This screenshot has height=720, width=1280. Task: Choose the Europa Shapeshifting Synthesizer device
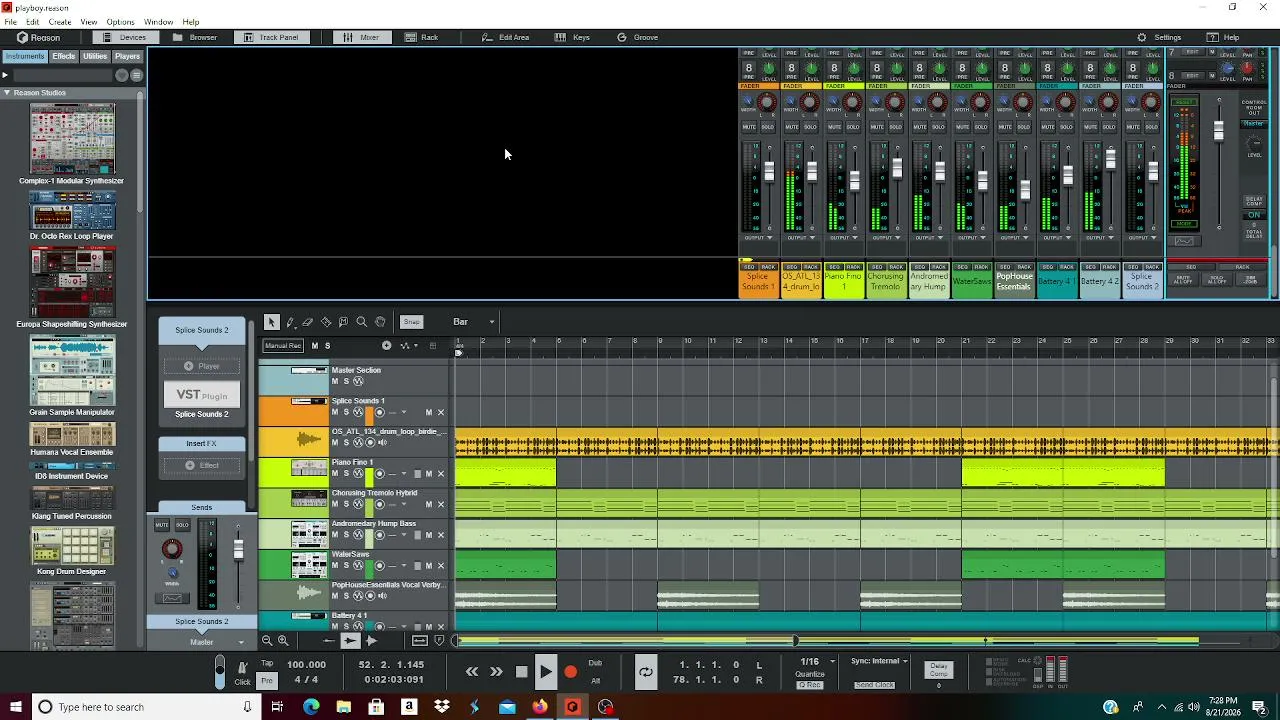tap(72, 288)
